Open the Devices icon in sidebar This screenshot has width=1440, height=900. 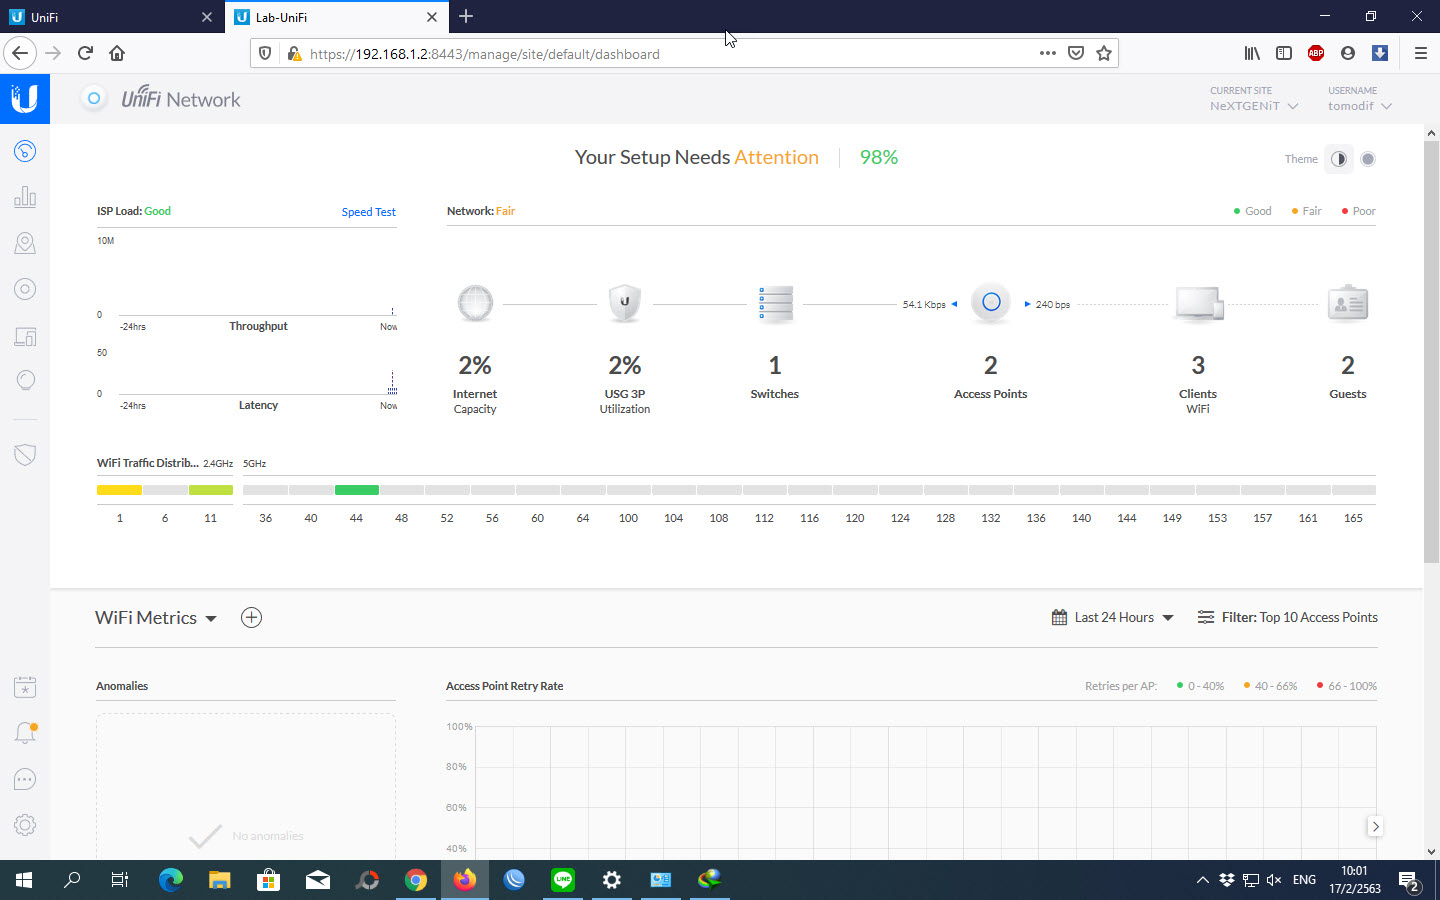25,289
